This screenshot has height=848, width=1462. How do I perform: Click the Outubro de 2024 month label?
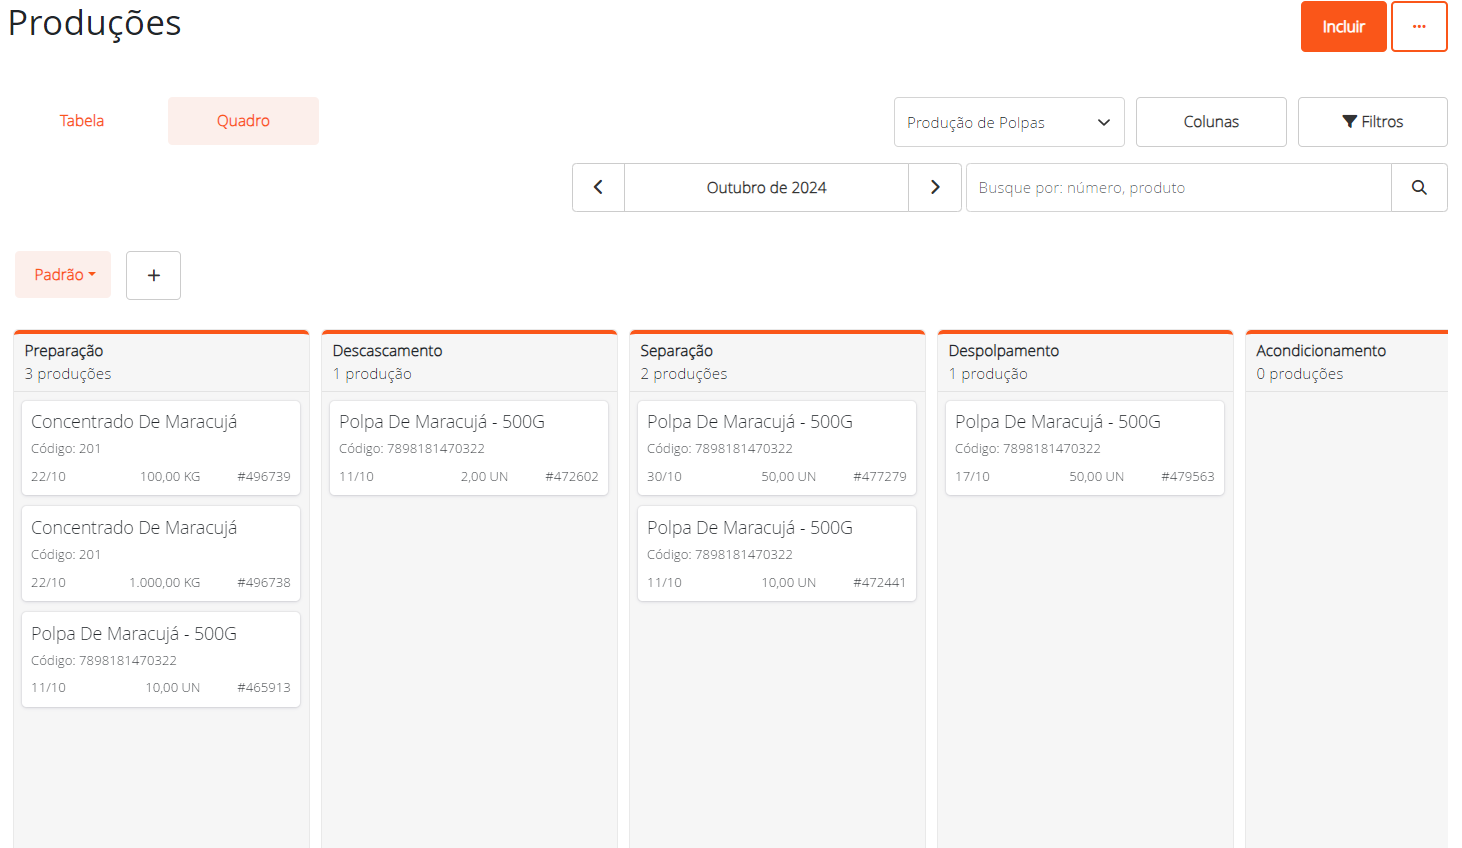[x=766, y=187]
